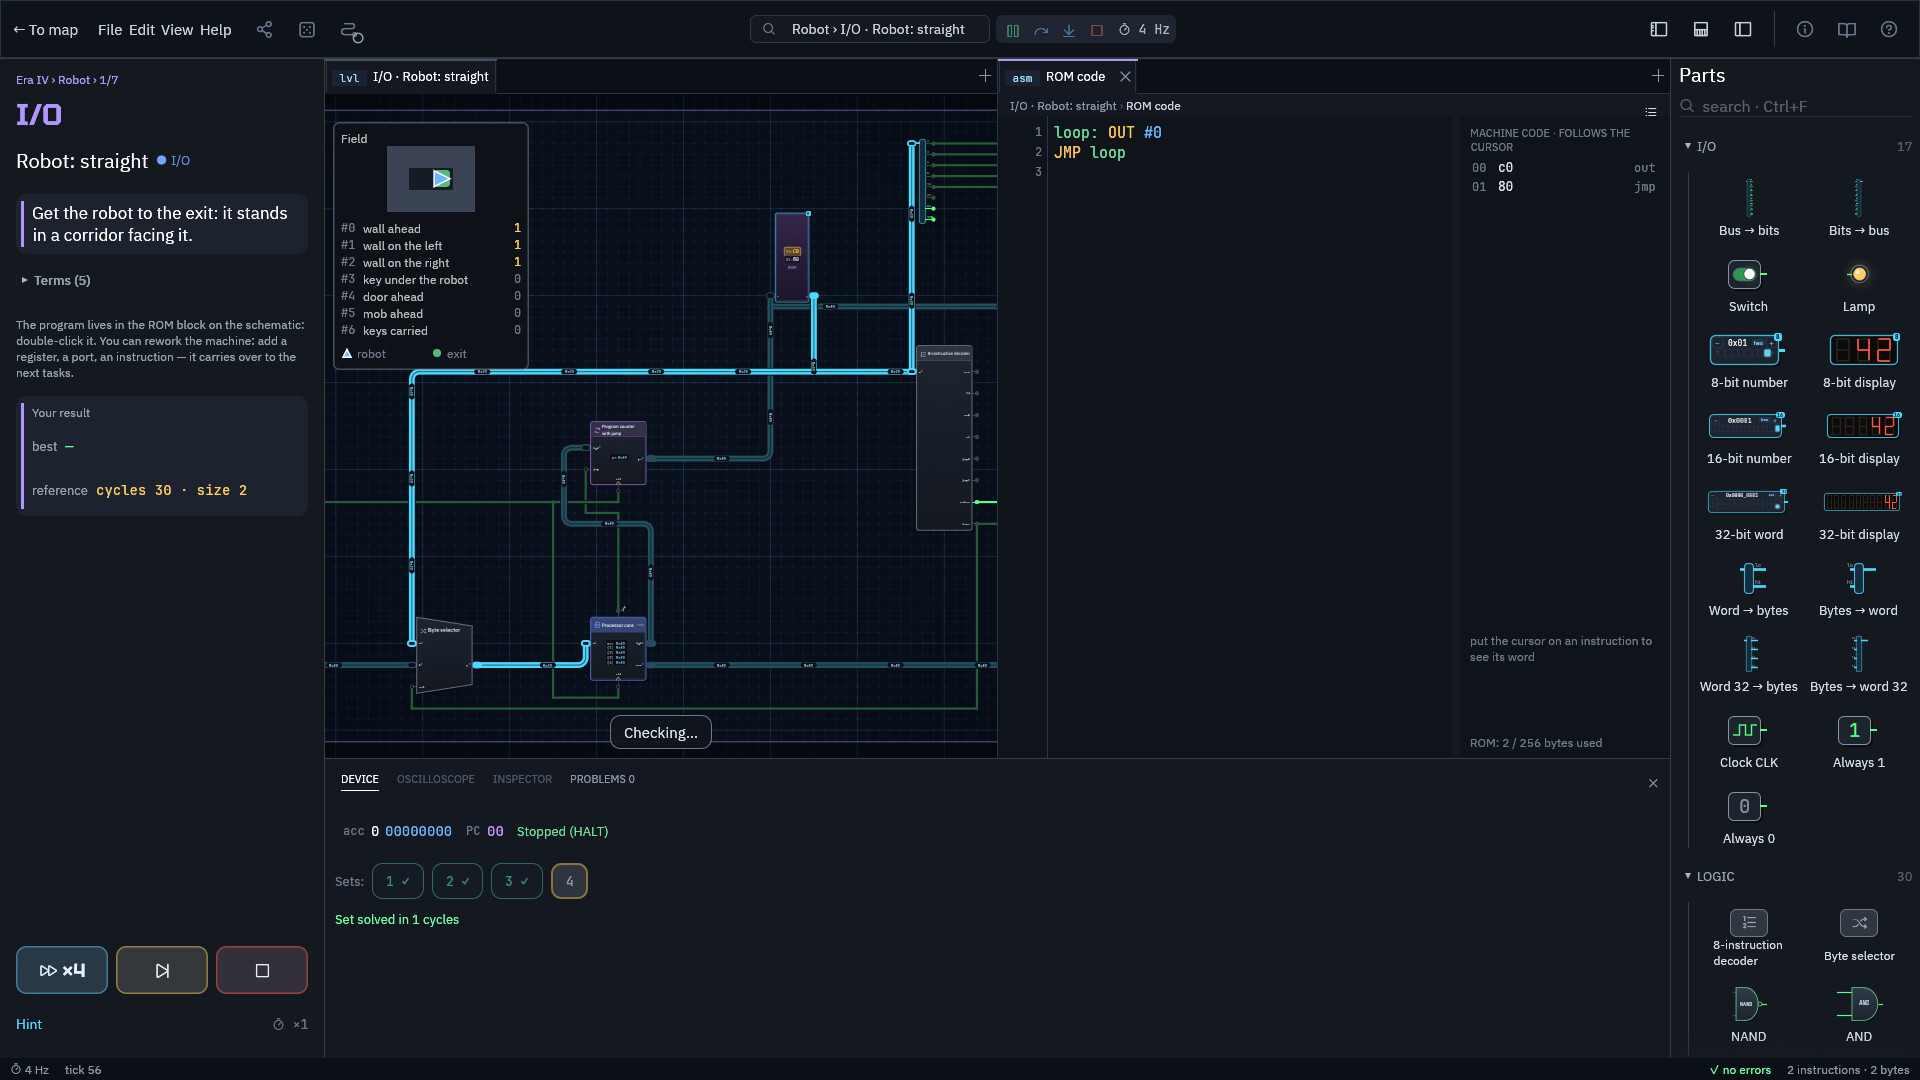
Task: Toggle the left sidebar panel icon
Action: click(x=1659, y=30)
